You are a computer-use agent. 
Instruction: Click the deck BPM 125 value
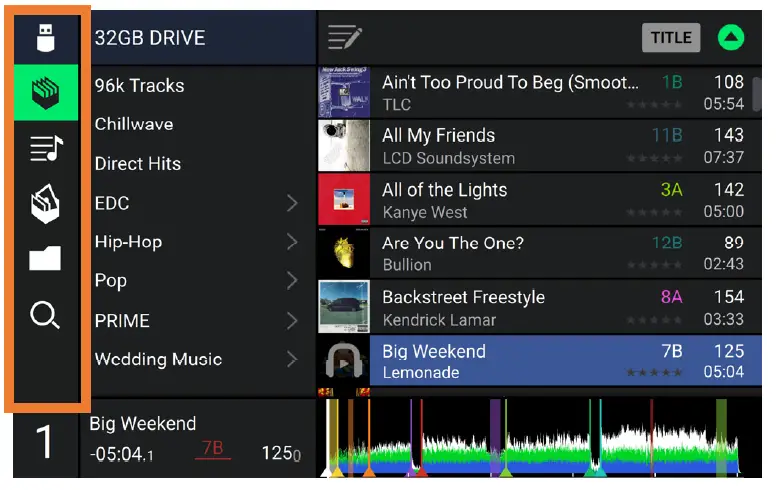pos(281,453)
